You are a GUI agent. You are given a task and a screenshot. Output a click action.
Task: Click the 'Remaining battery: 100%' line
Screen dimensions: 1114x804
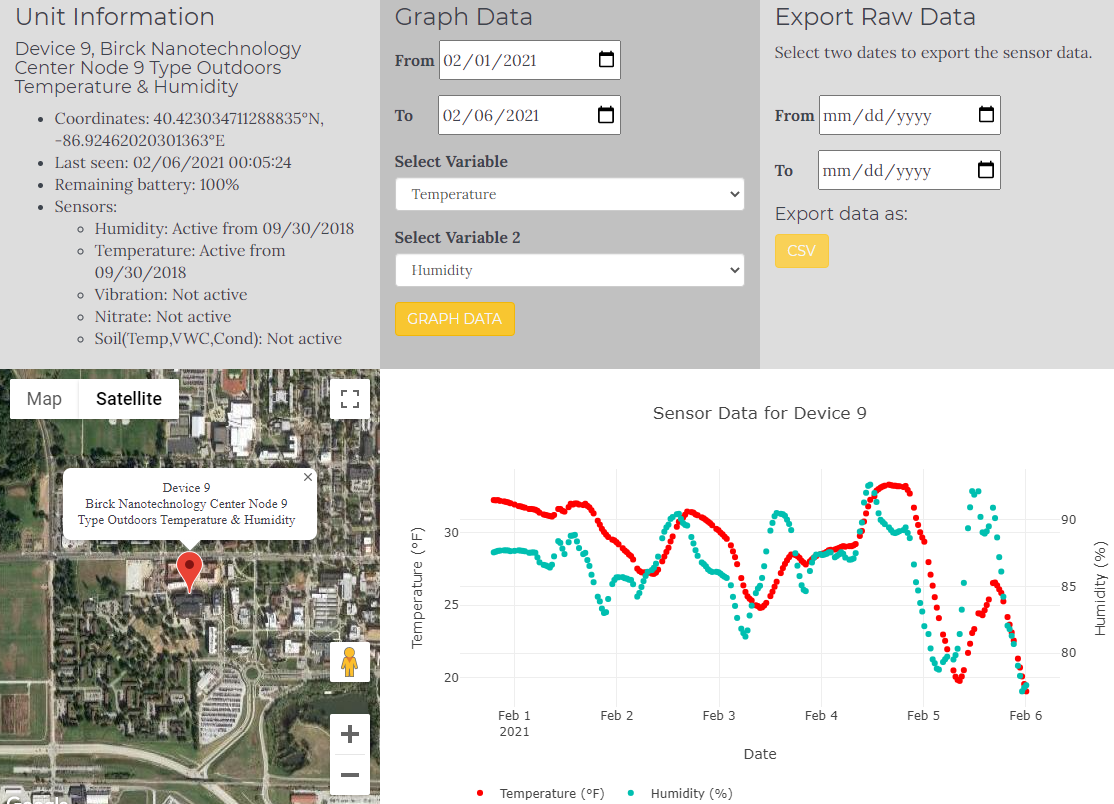147,185
